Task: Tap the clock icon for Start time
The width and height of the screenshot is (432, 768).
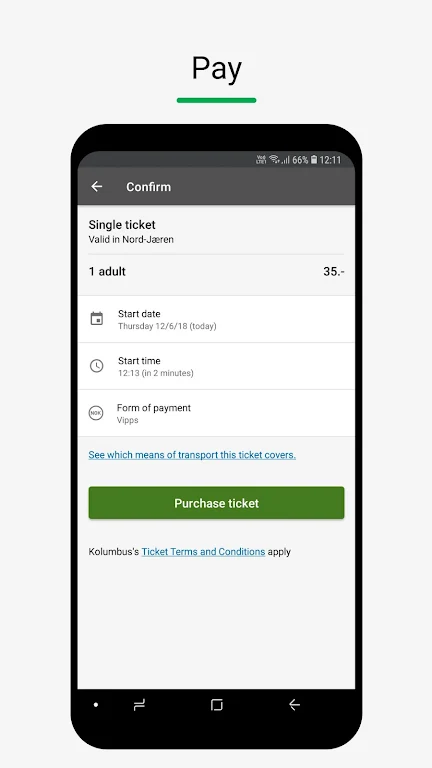Action: [x=96, y=366]
